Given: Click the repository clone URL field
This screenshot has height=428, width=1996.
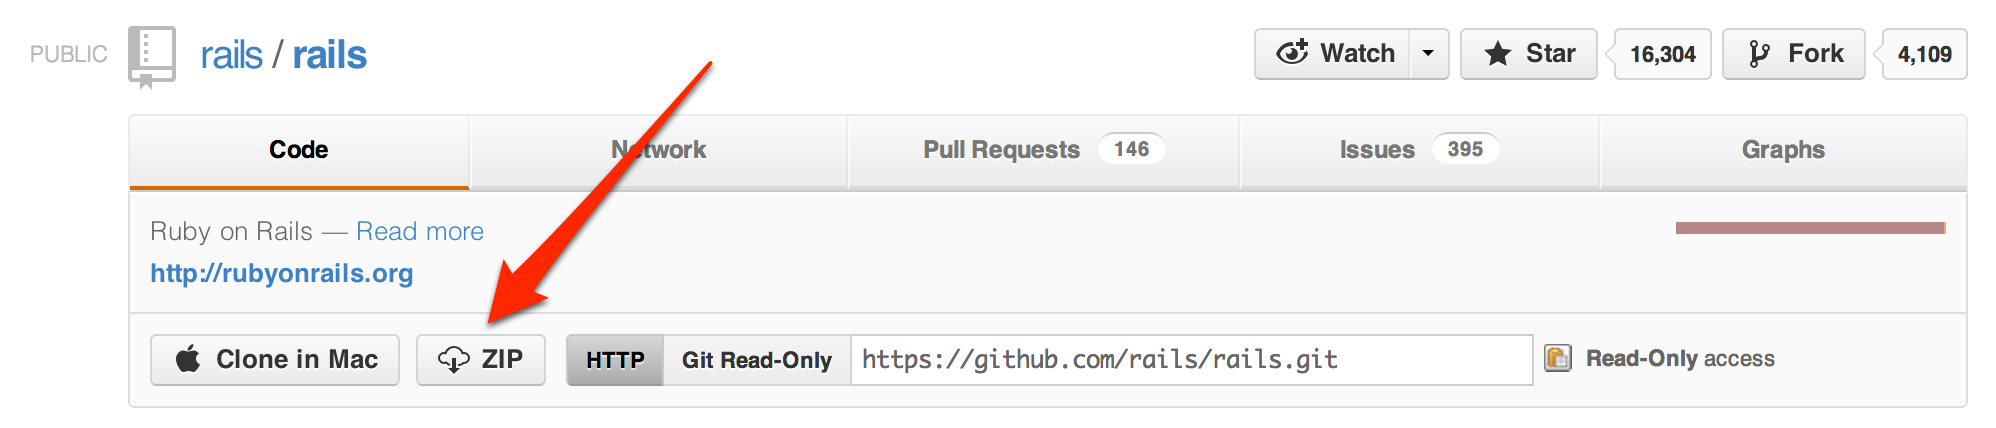Looking at the screenshot, I should click(1190, 360).
